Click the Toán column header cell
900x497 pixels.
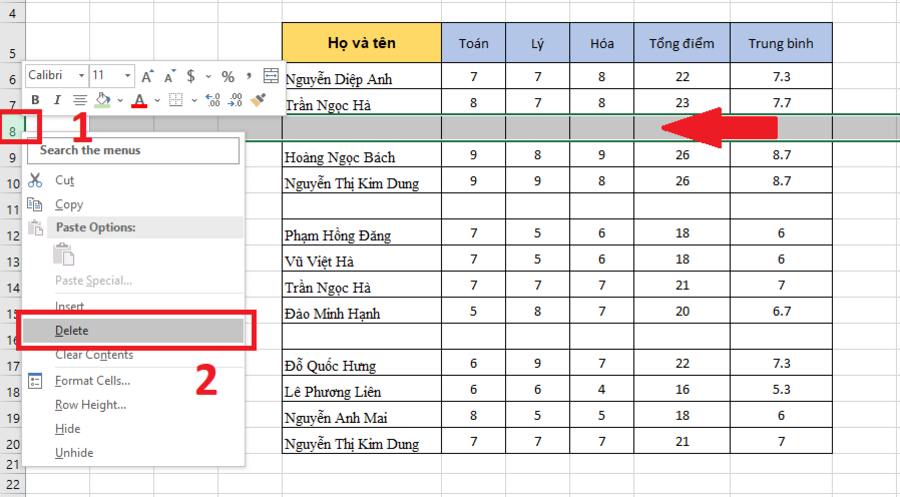(474, 42)
